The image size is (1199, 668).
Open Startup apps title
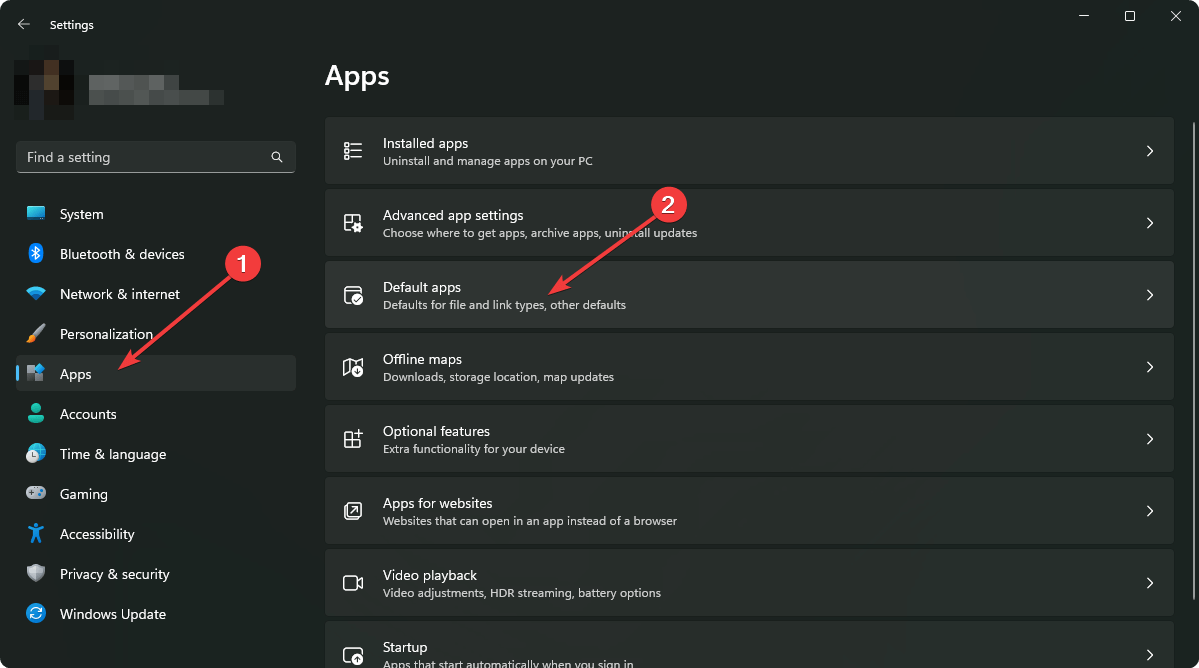405,647
